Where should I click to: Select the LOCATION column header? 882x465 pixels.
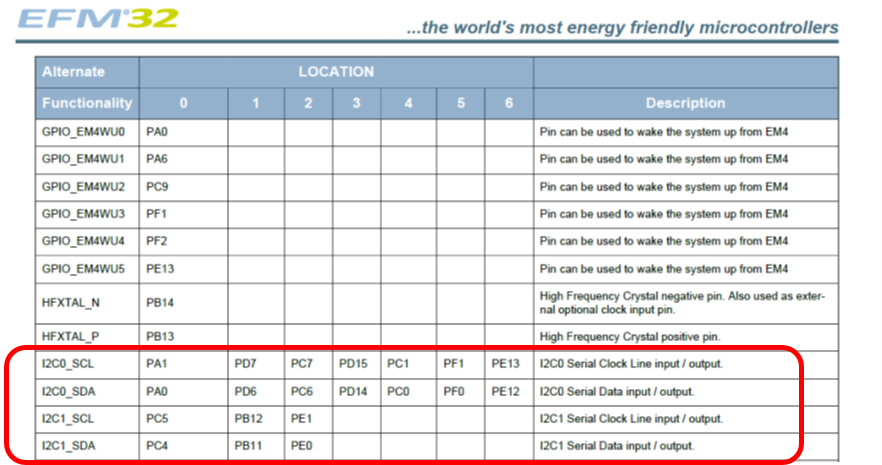point(336,72)
